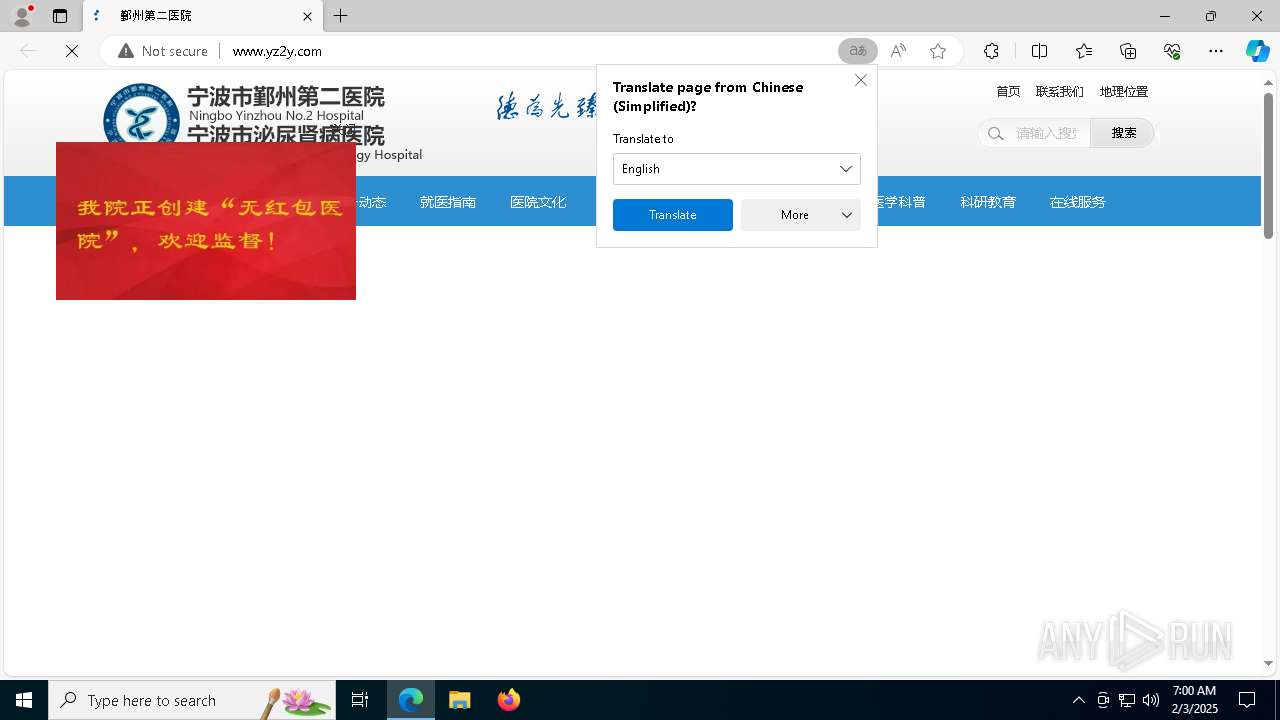
Task: Open 在线服务 navigation menu
Action: 1078,202
